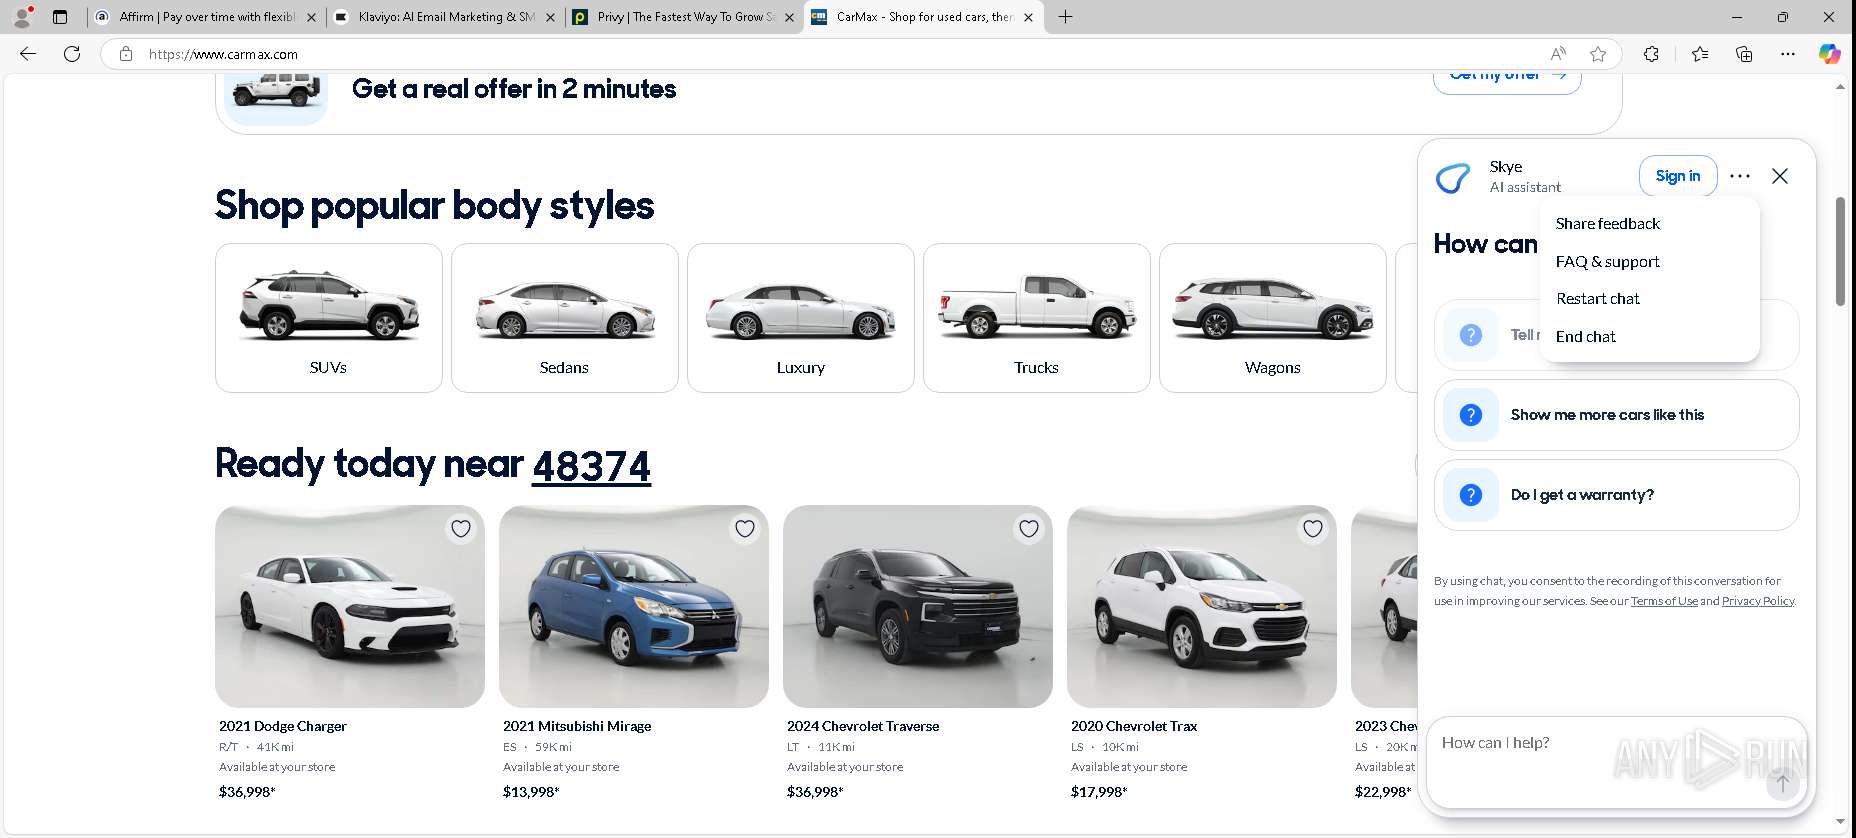Open the Favorites list icon
Image resolution: width=1856 pixels, height=838 pixels.
(1700, 54)
